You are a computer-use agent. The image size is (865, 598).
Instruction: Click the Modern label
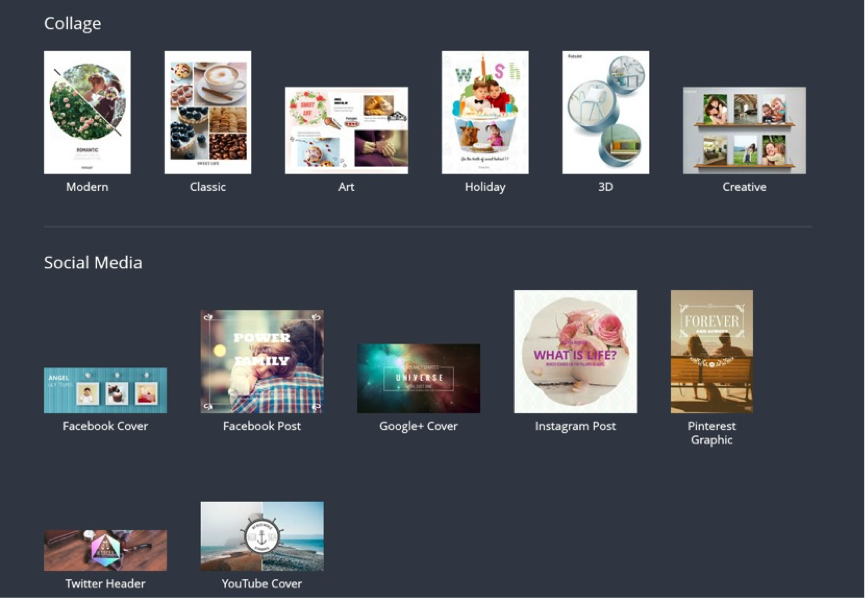coord(87,187)
